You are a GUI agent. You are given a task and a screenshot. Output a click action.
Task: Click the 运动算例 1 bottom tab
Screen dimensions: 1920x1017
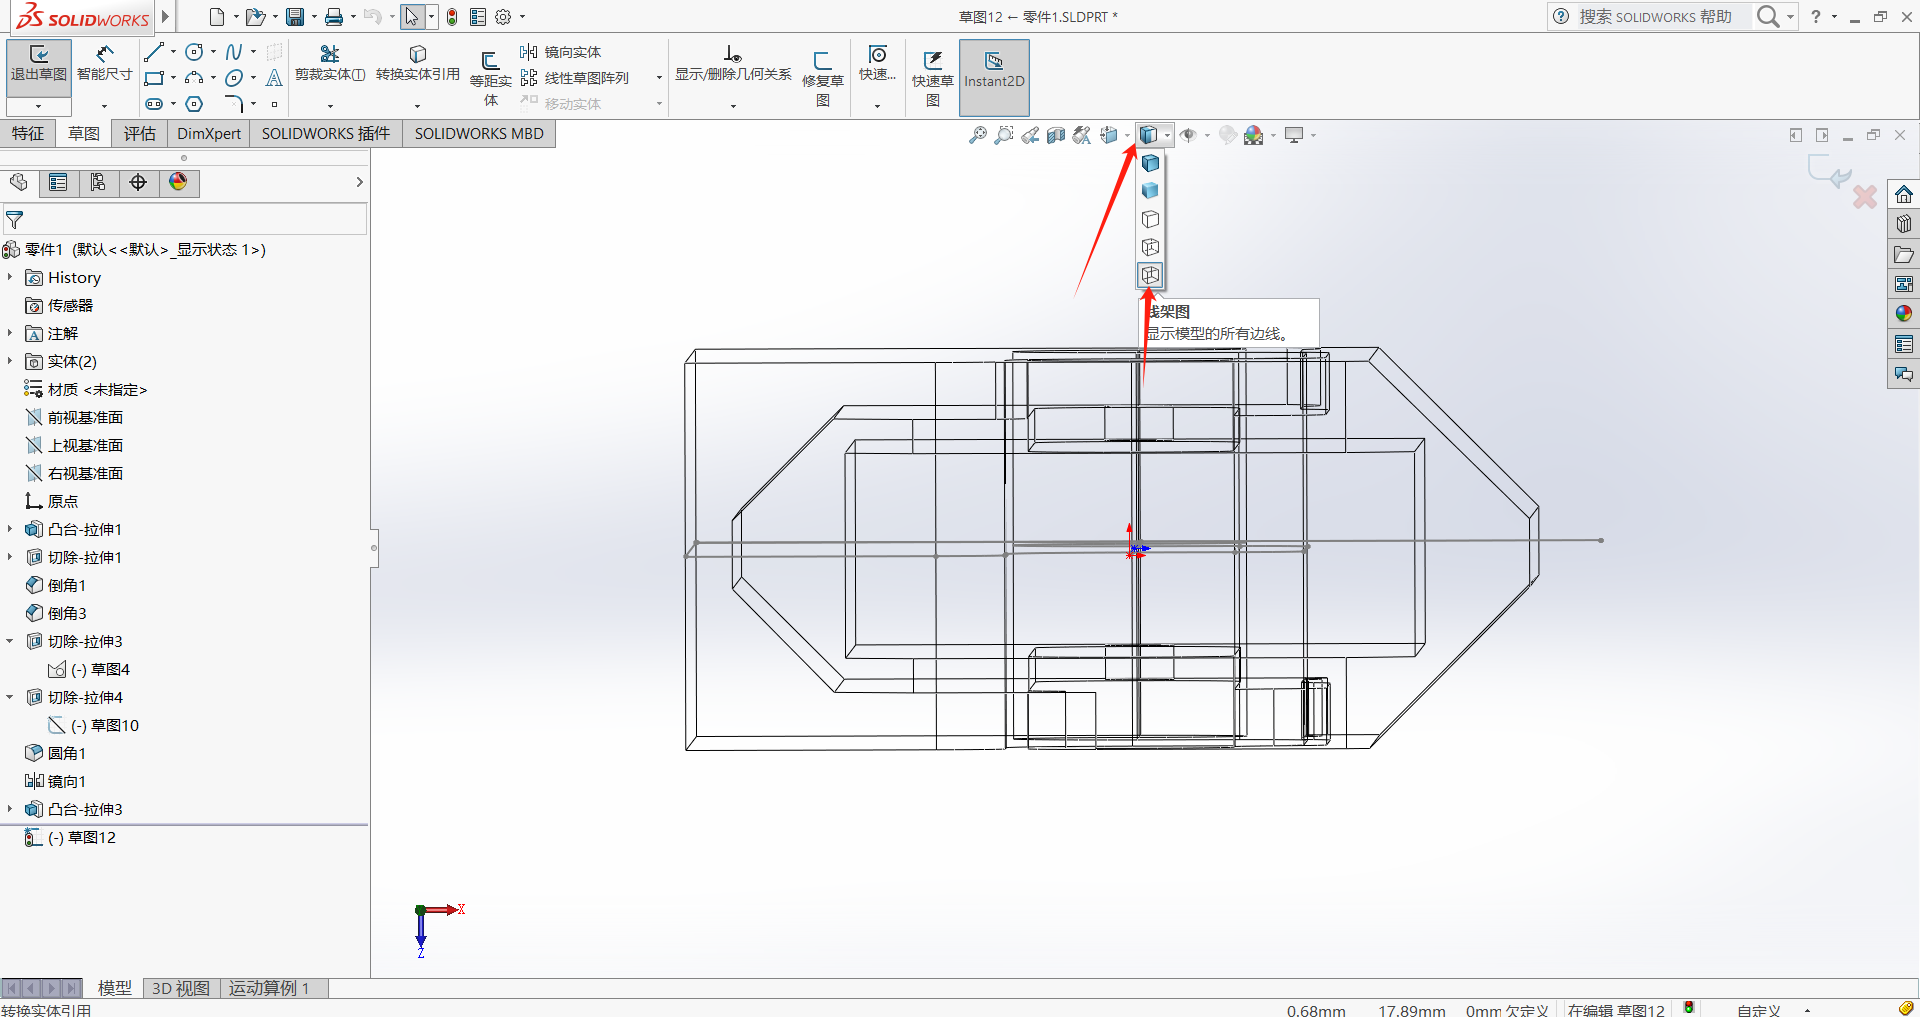point(269,988)
